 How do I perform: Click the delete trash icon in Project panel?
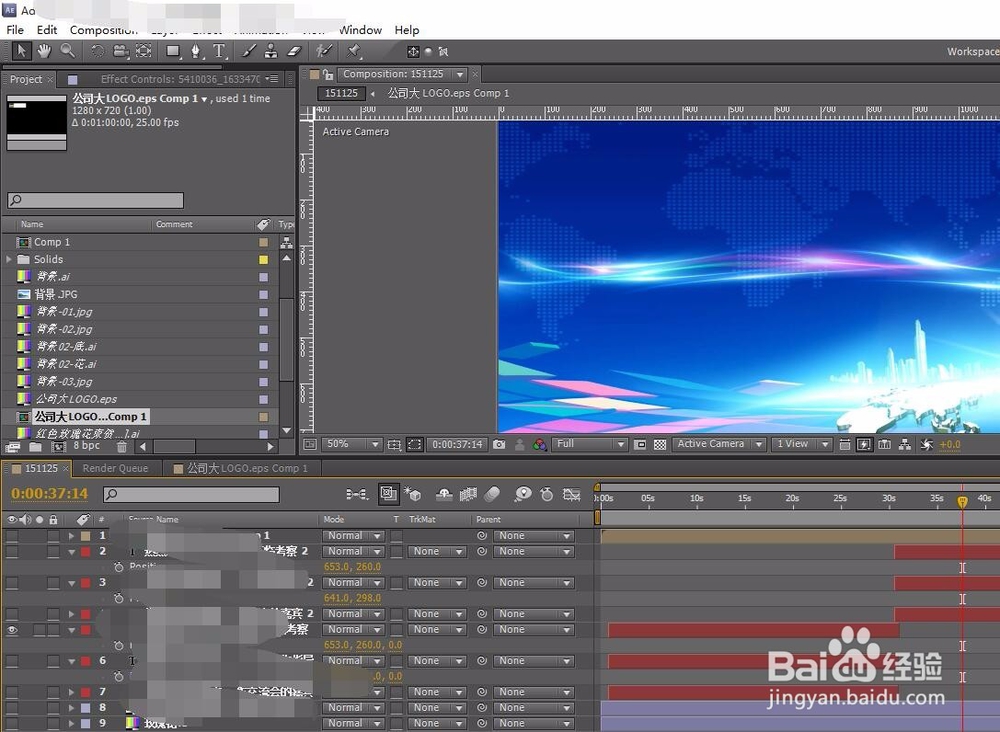121,447
